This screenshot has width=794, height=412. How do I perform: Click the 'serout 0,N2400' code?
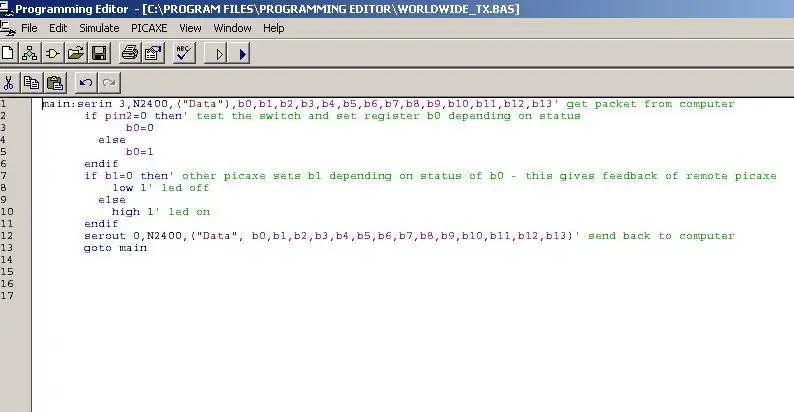click(133, 236)
